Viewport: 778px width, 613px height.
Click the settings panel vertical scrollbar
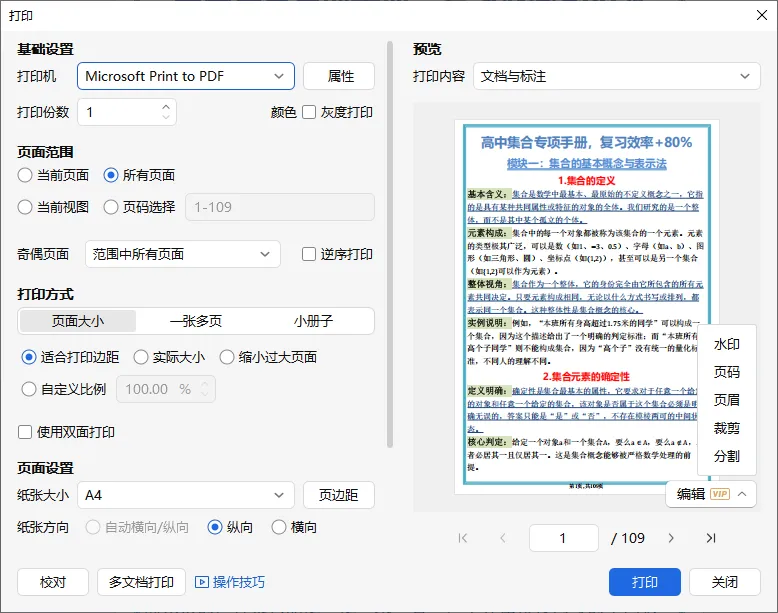[x=390, y=244]
